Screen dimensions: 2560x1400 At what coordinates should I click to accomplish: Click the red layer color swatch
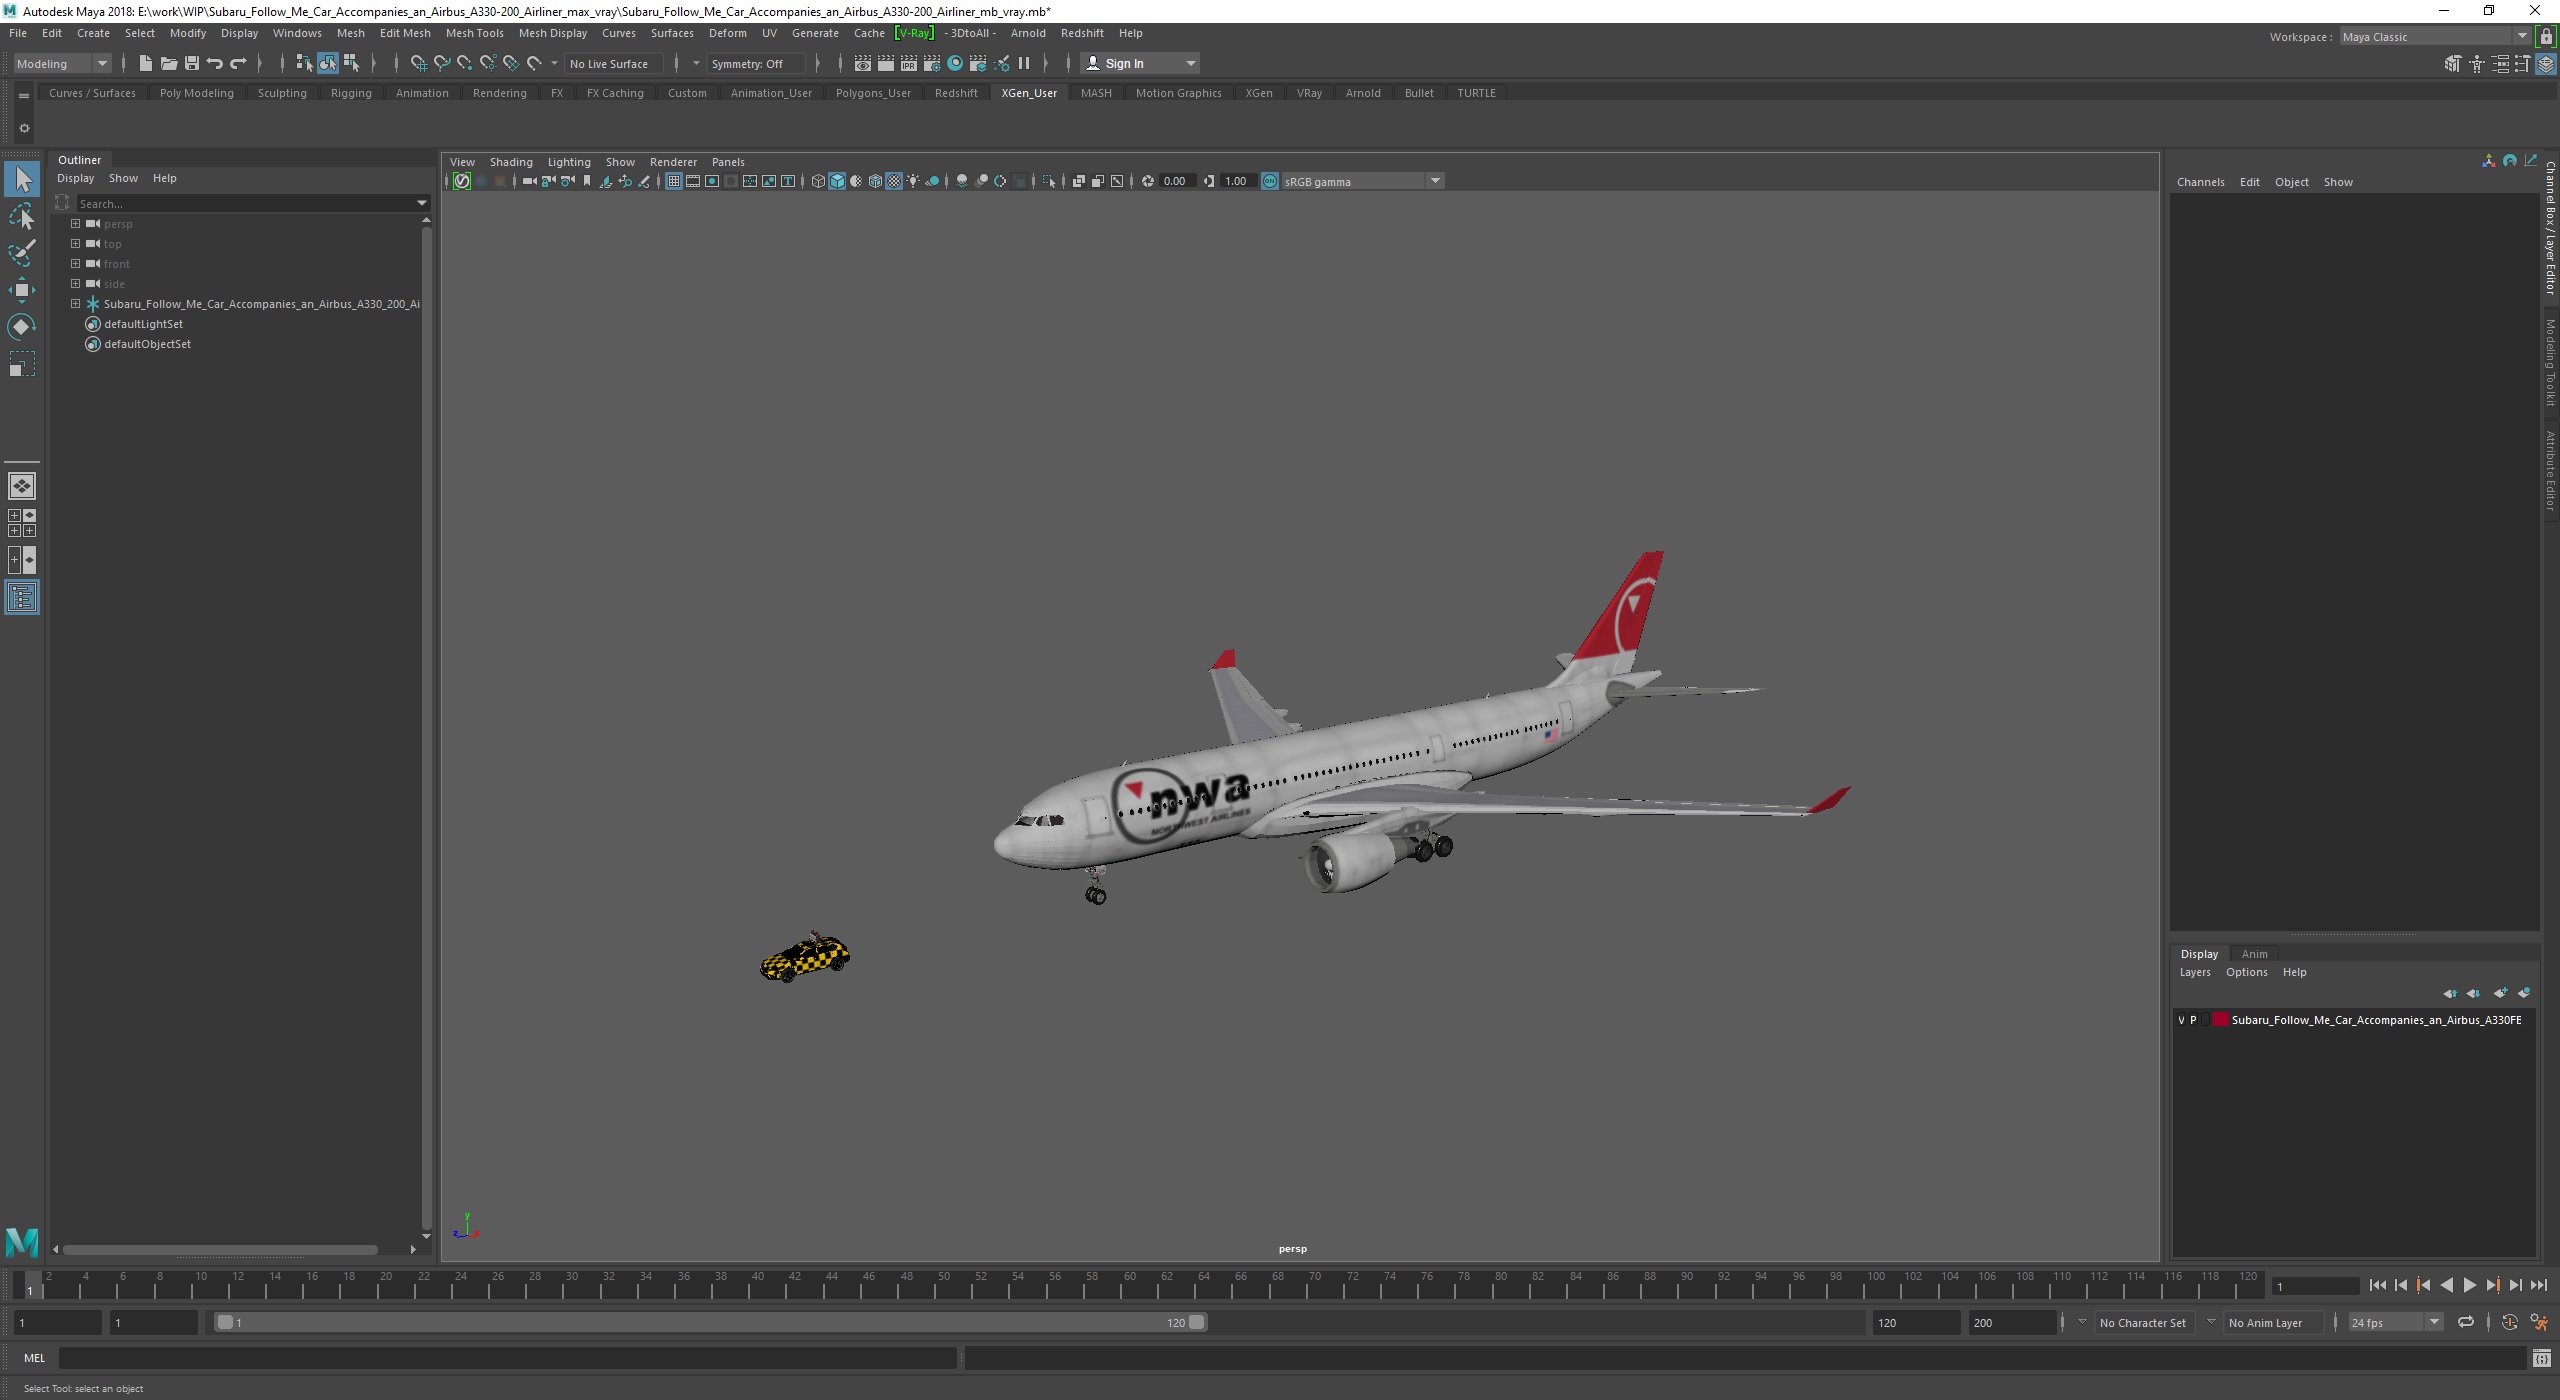point(2220,1020)
